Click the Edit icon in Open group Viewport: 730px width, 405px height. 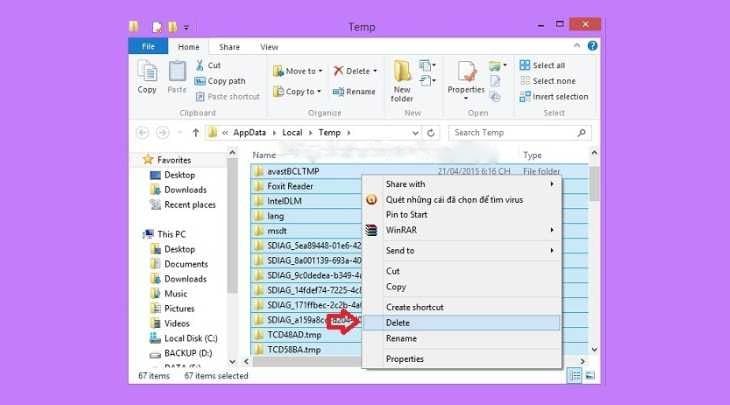tap(495, 81)
